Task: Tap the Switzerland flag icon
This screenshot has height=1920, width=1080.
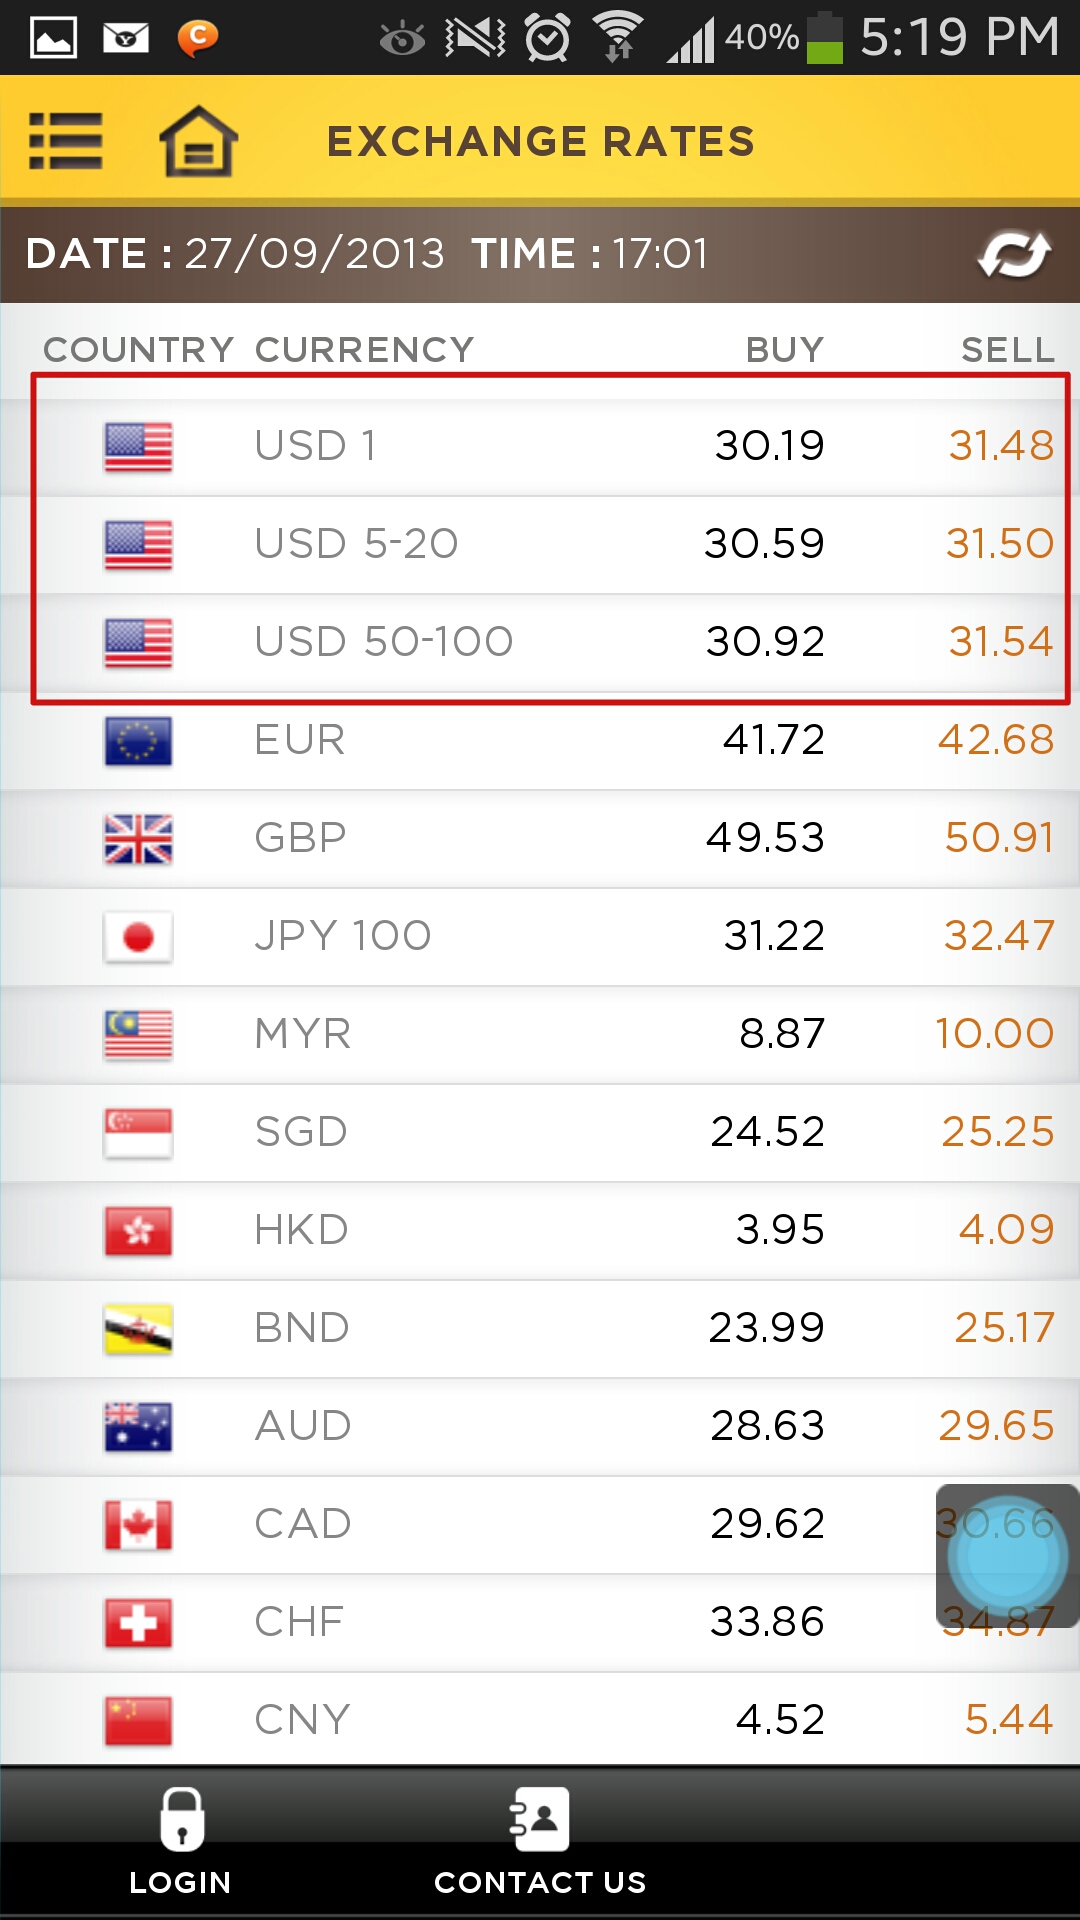Action: 138,1623
